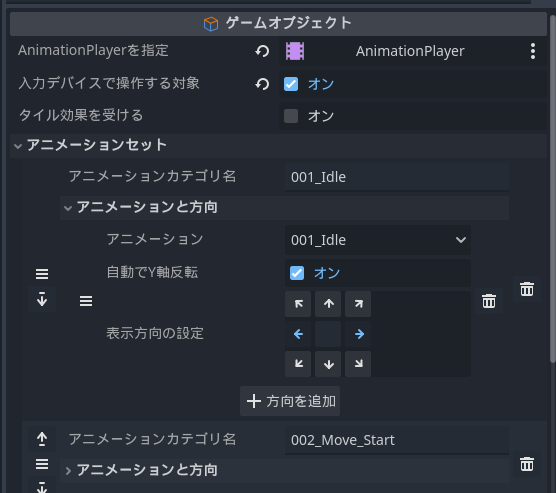Delete the 002_Move_Start animation category
556x493 pixels.
pos(527,464)
